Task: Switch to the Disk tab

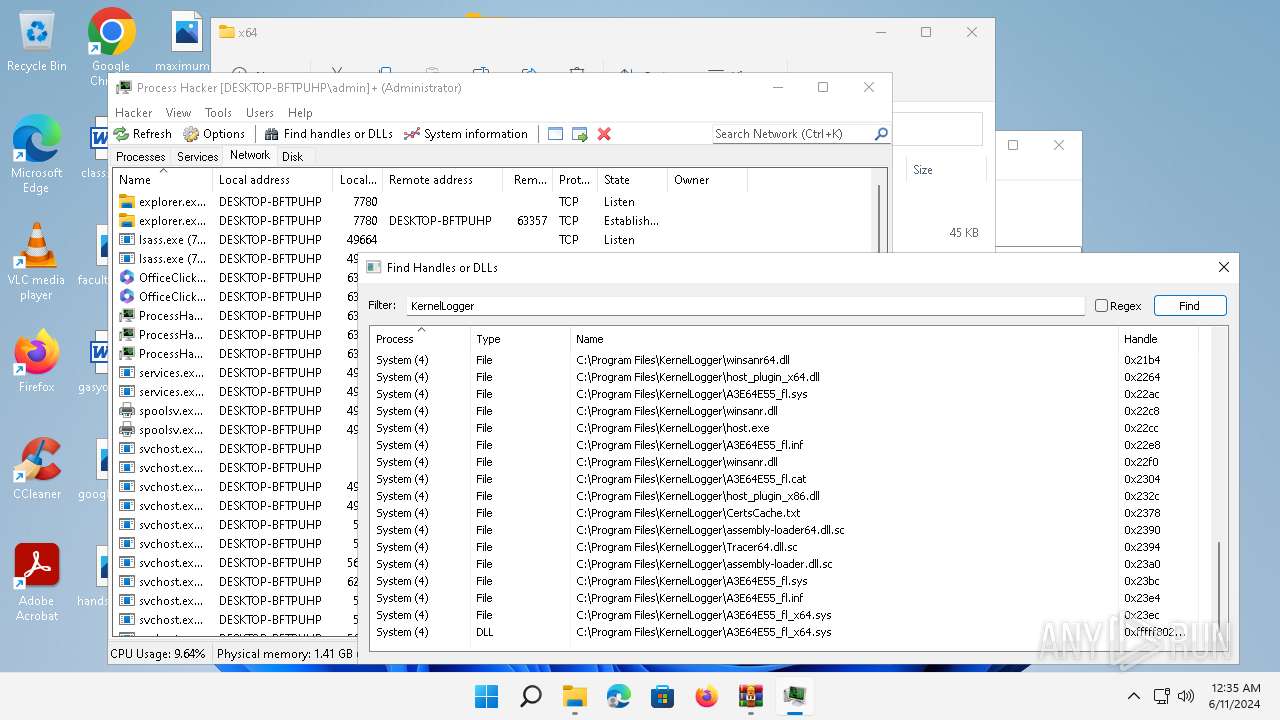Action: [x=292, y=156]
